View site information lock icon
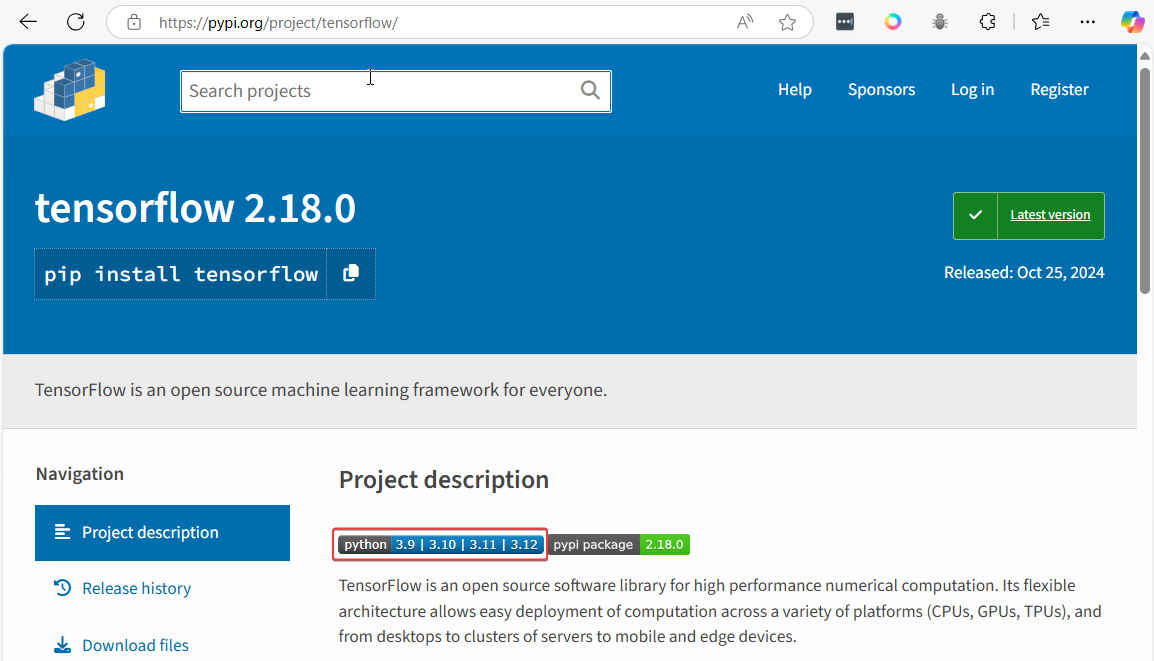Viewport: 1154px width, 661px height. 134,22
